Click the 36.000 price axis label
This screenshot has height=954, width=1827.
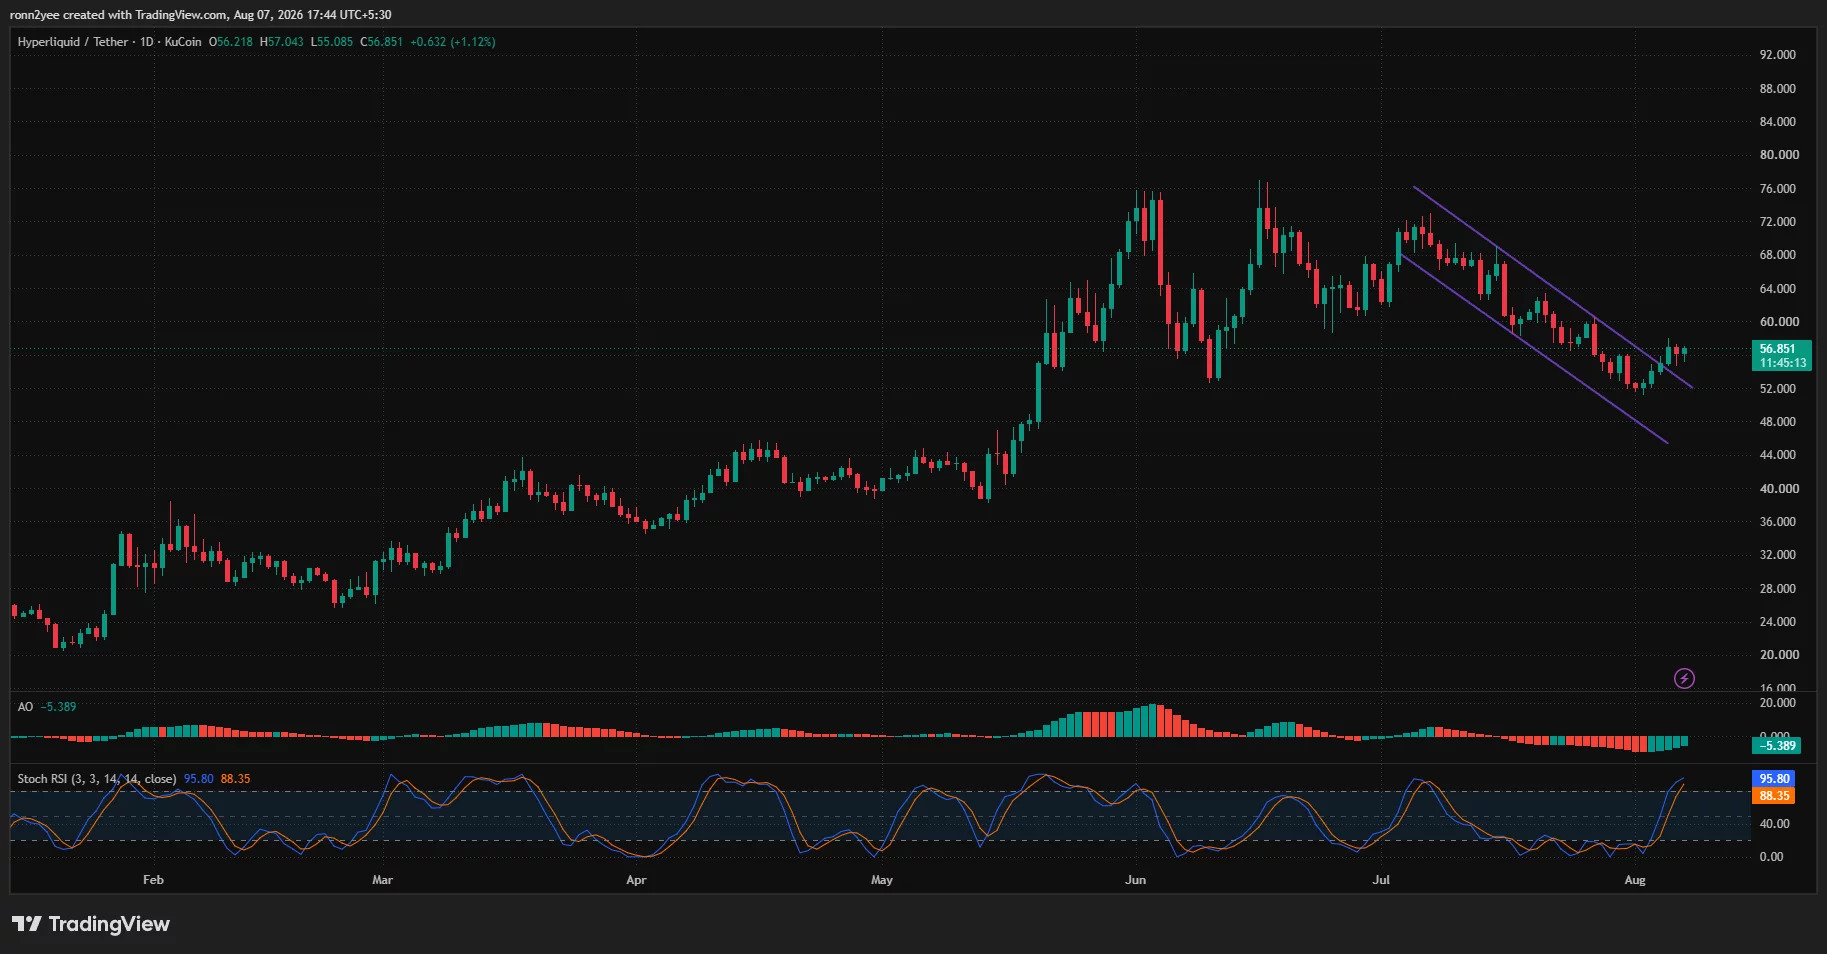click(1778, 522)
